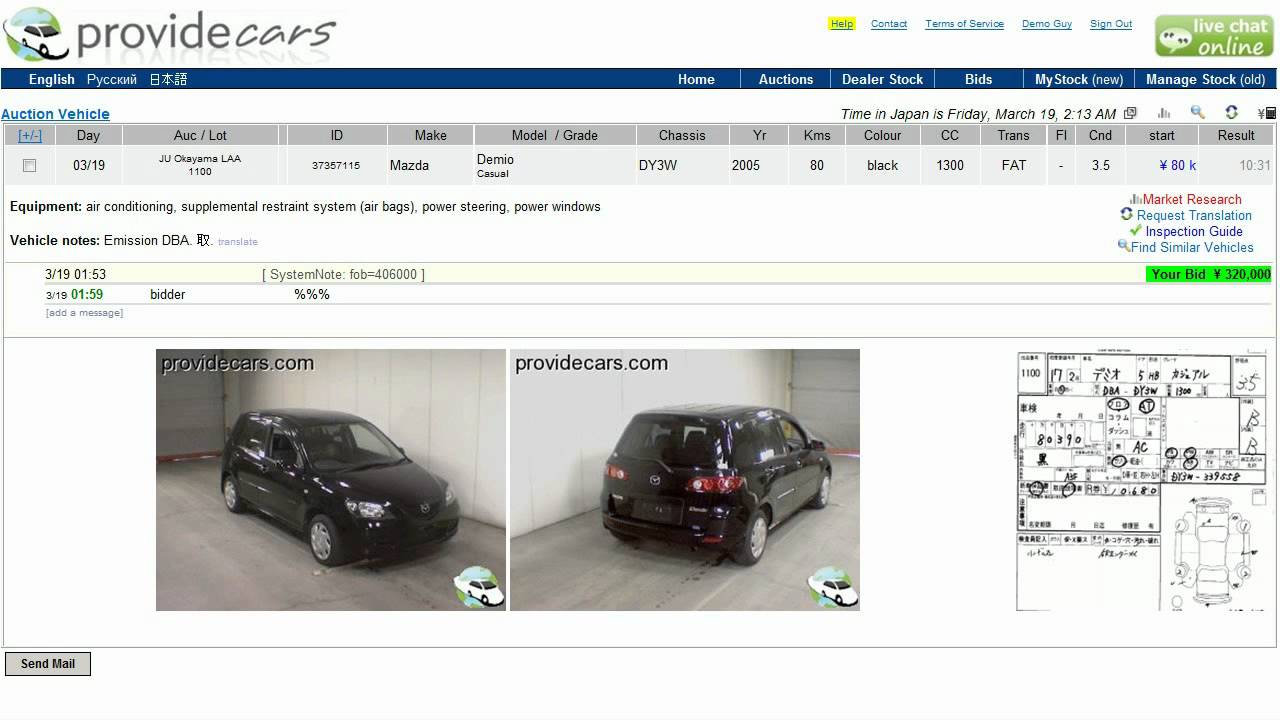This screenshot has width=1280, height=720.
Task: Click the SystemNote fob=406000 entry
Action: tap(343, 274)
